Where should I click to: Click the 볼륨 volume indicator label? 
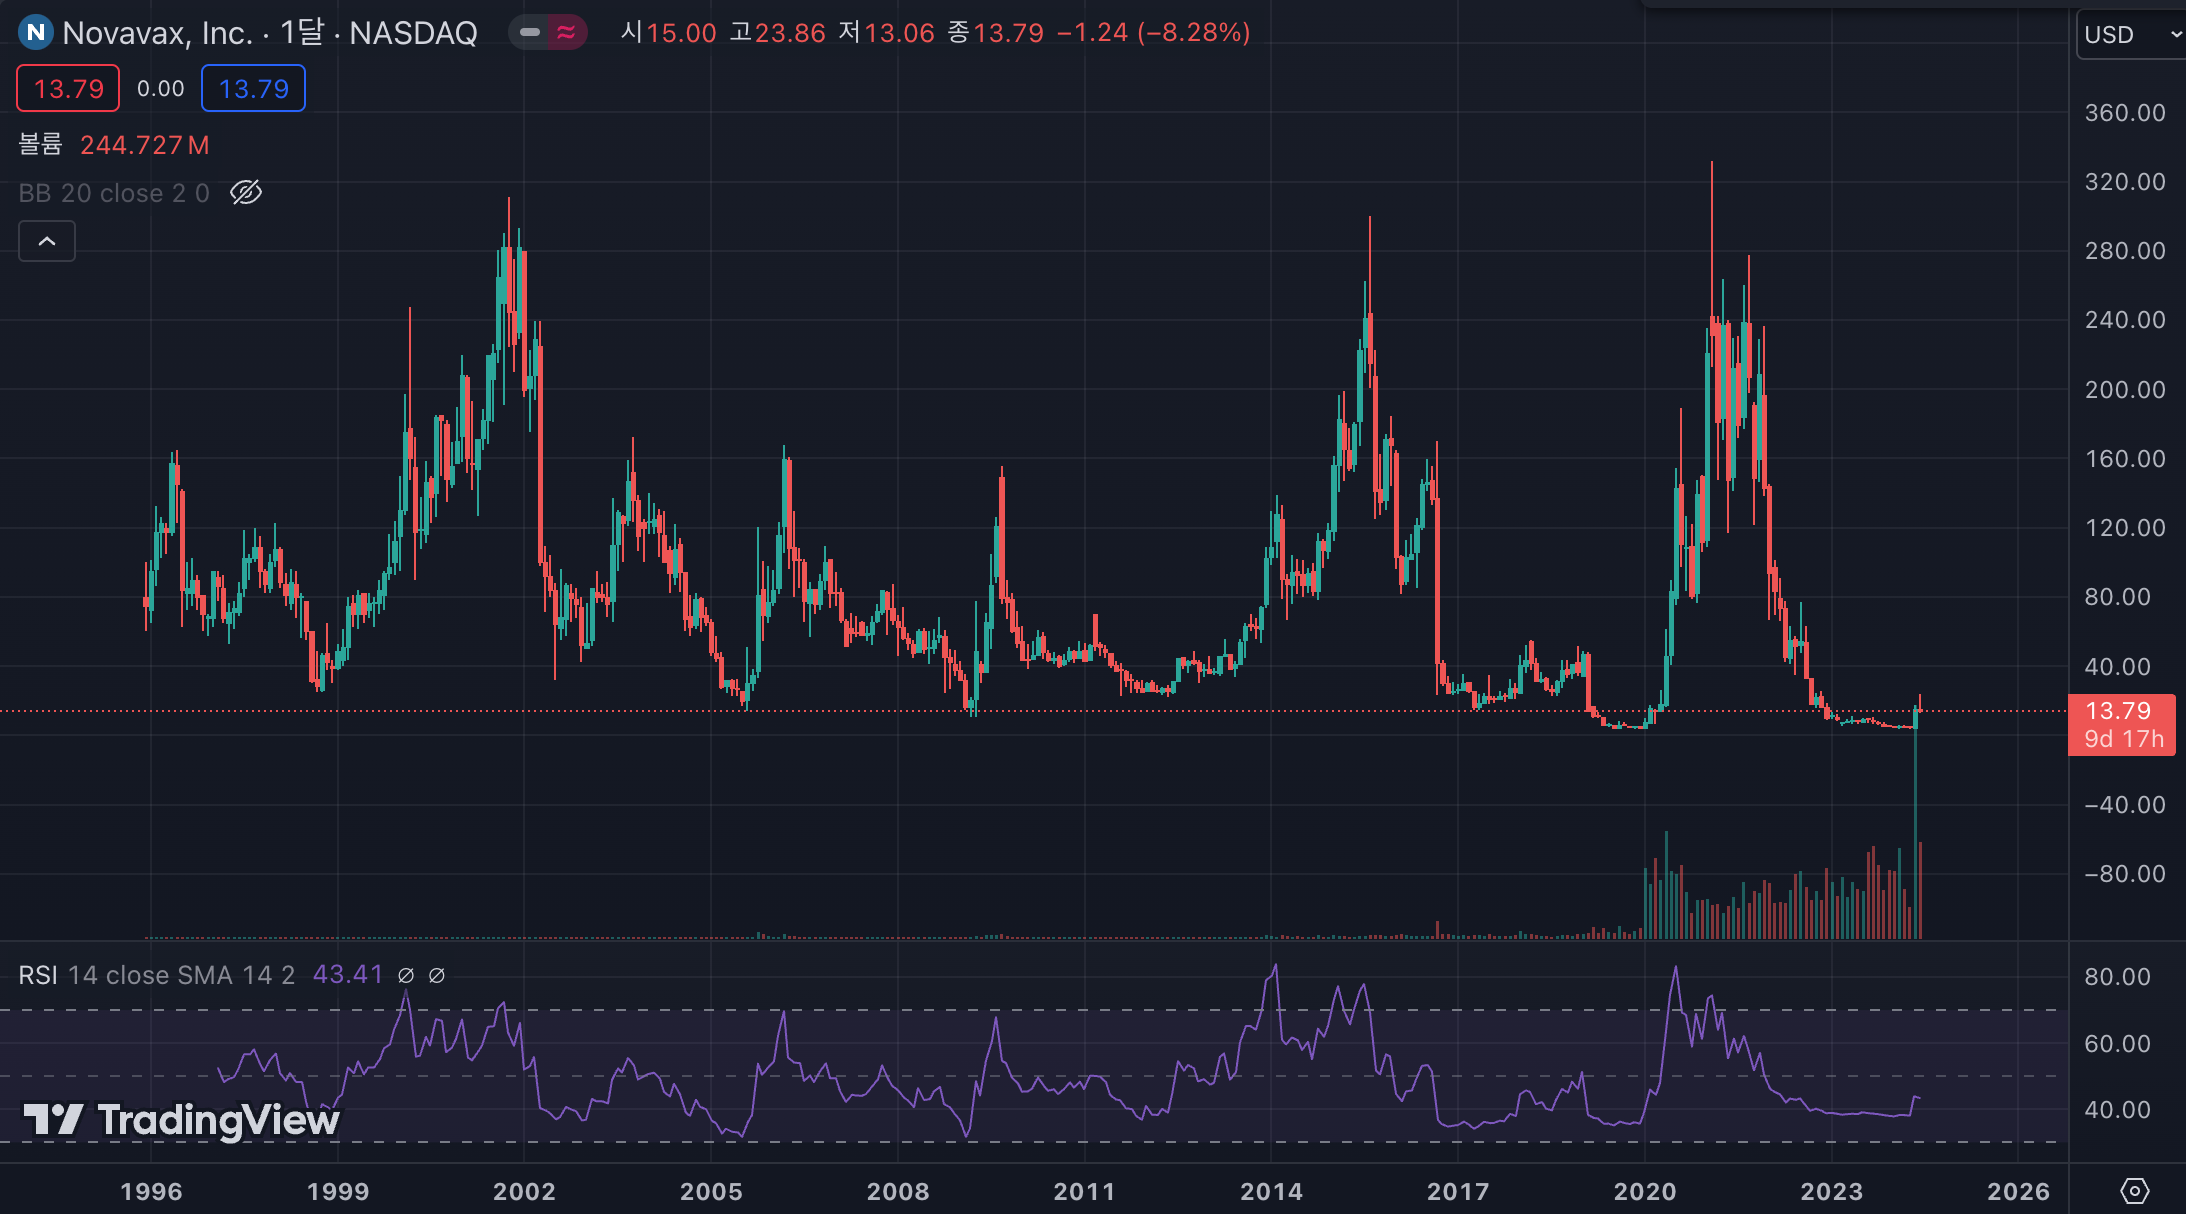[x=40, y=145]
